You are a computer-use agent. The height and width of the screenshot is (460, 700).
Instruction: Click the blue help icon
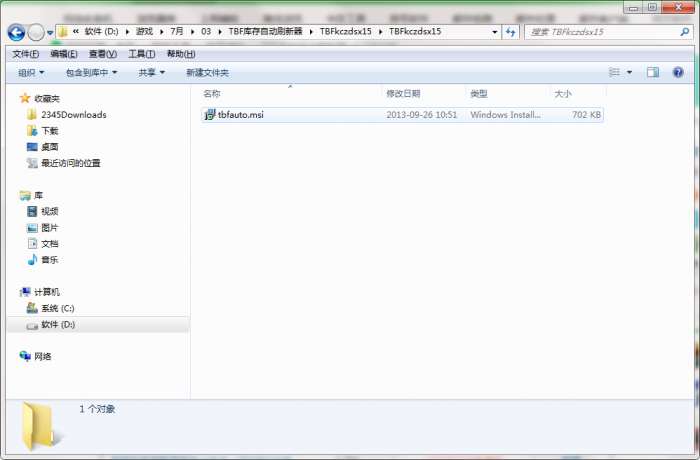(x=678, y=72)
